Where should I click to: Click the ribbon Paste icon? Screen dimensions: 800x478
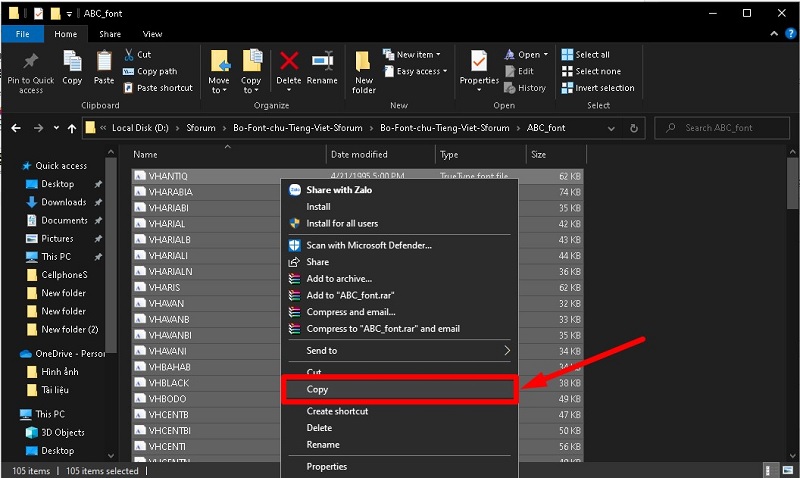(x=104, y=61)
